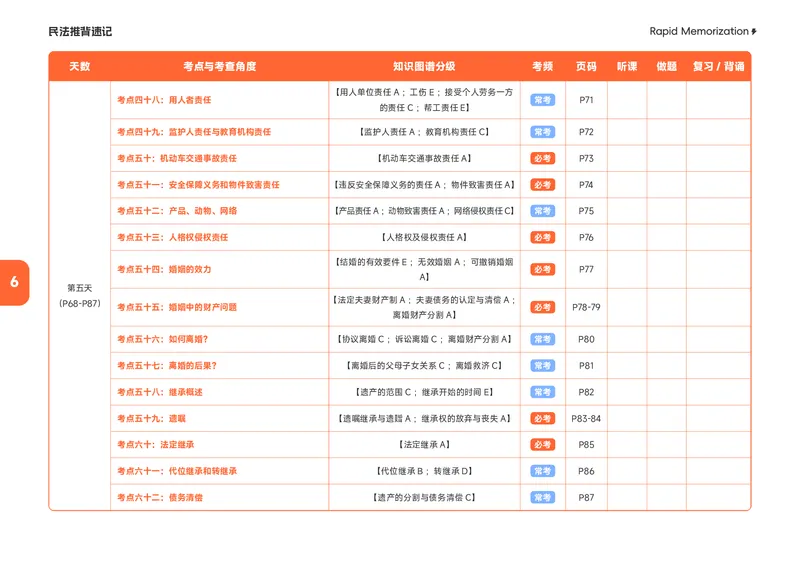The height and width of the screenshot is (566, 800).
Task: Select the 【代位继承 B；转继承 D】 cell
Action: pos(424,471)
